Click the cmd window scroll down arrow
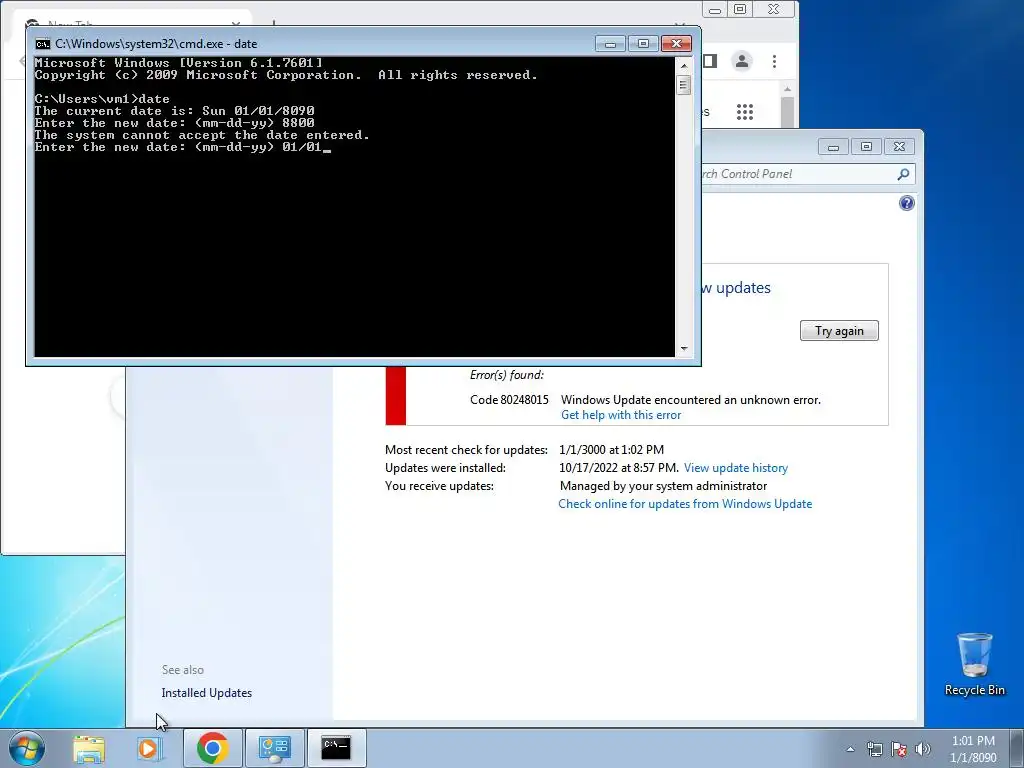This screenshot has width=1024, height=768. coord(684,349)
